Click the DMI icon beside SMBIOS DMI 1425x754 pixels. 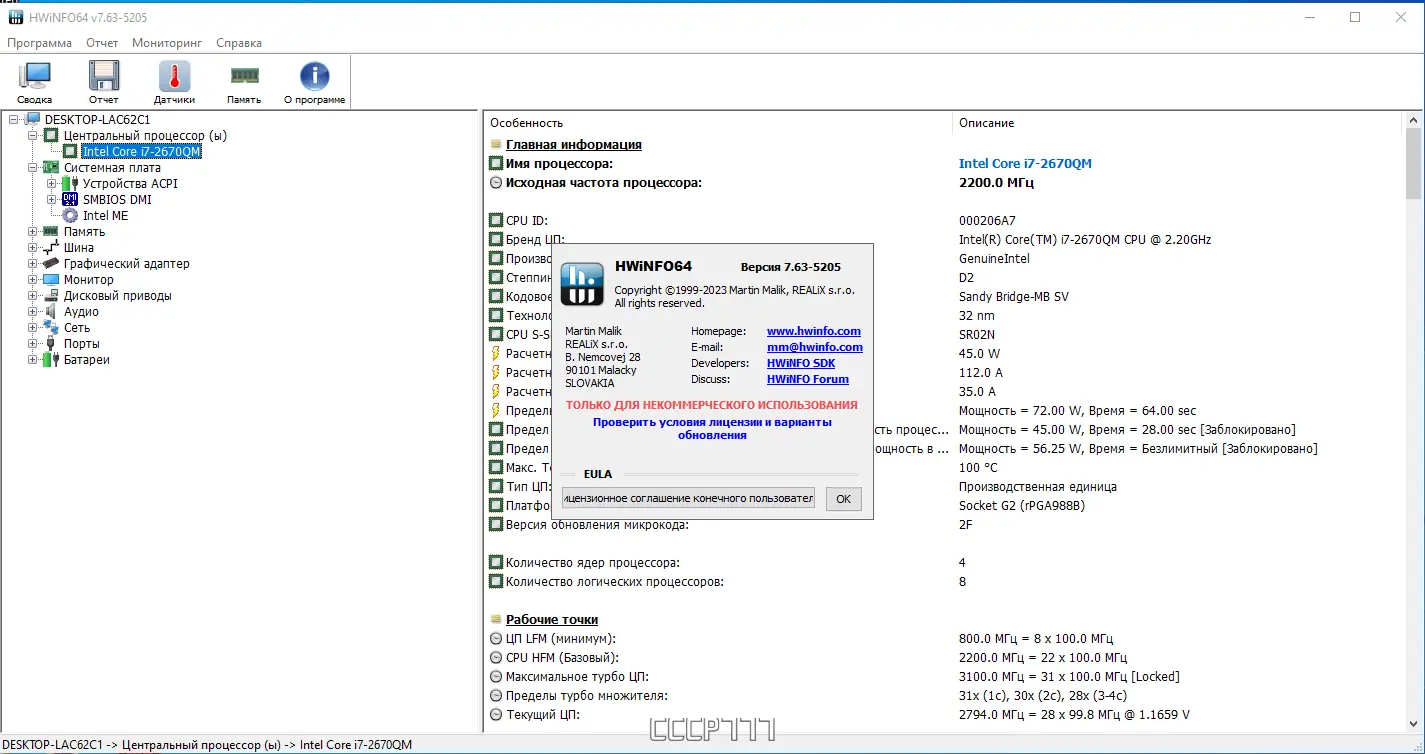[70, 200]
